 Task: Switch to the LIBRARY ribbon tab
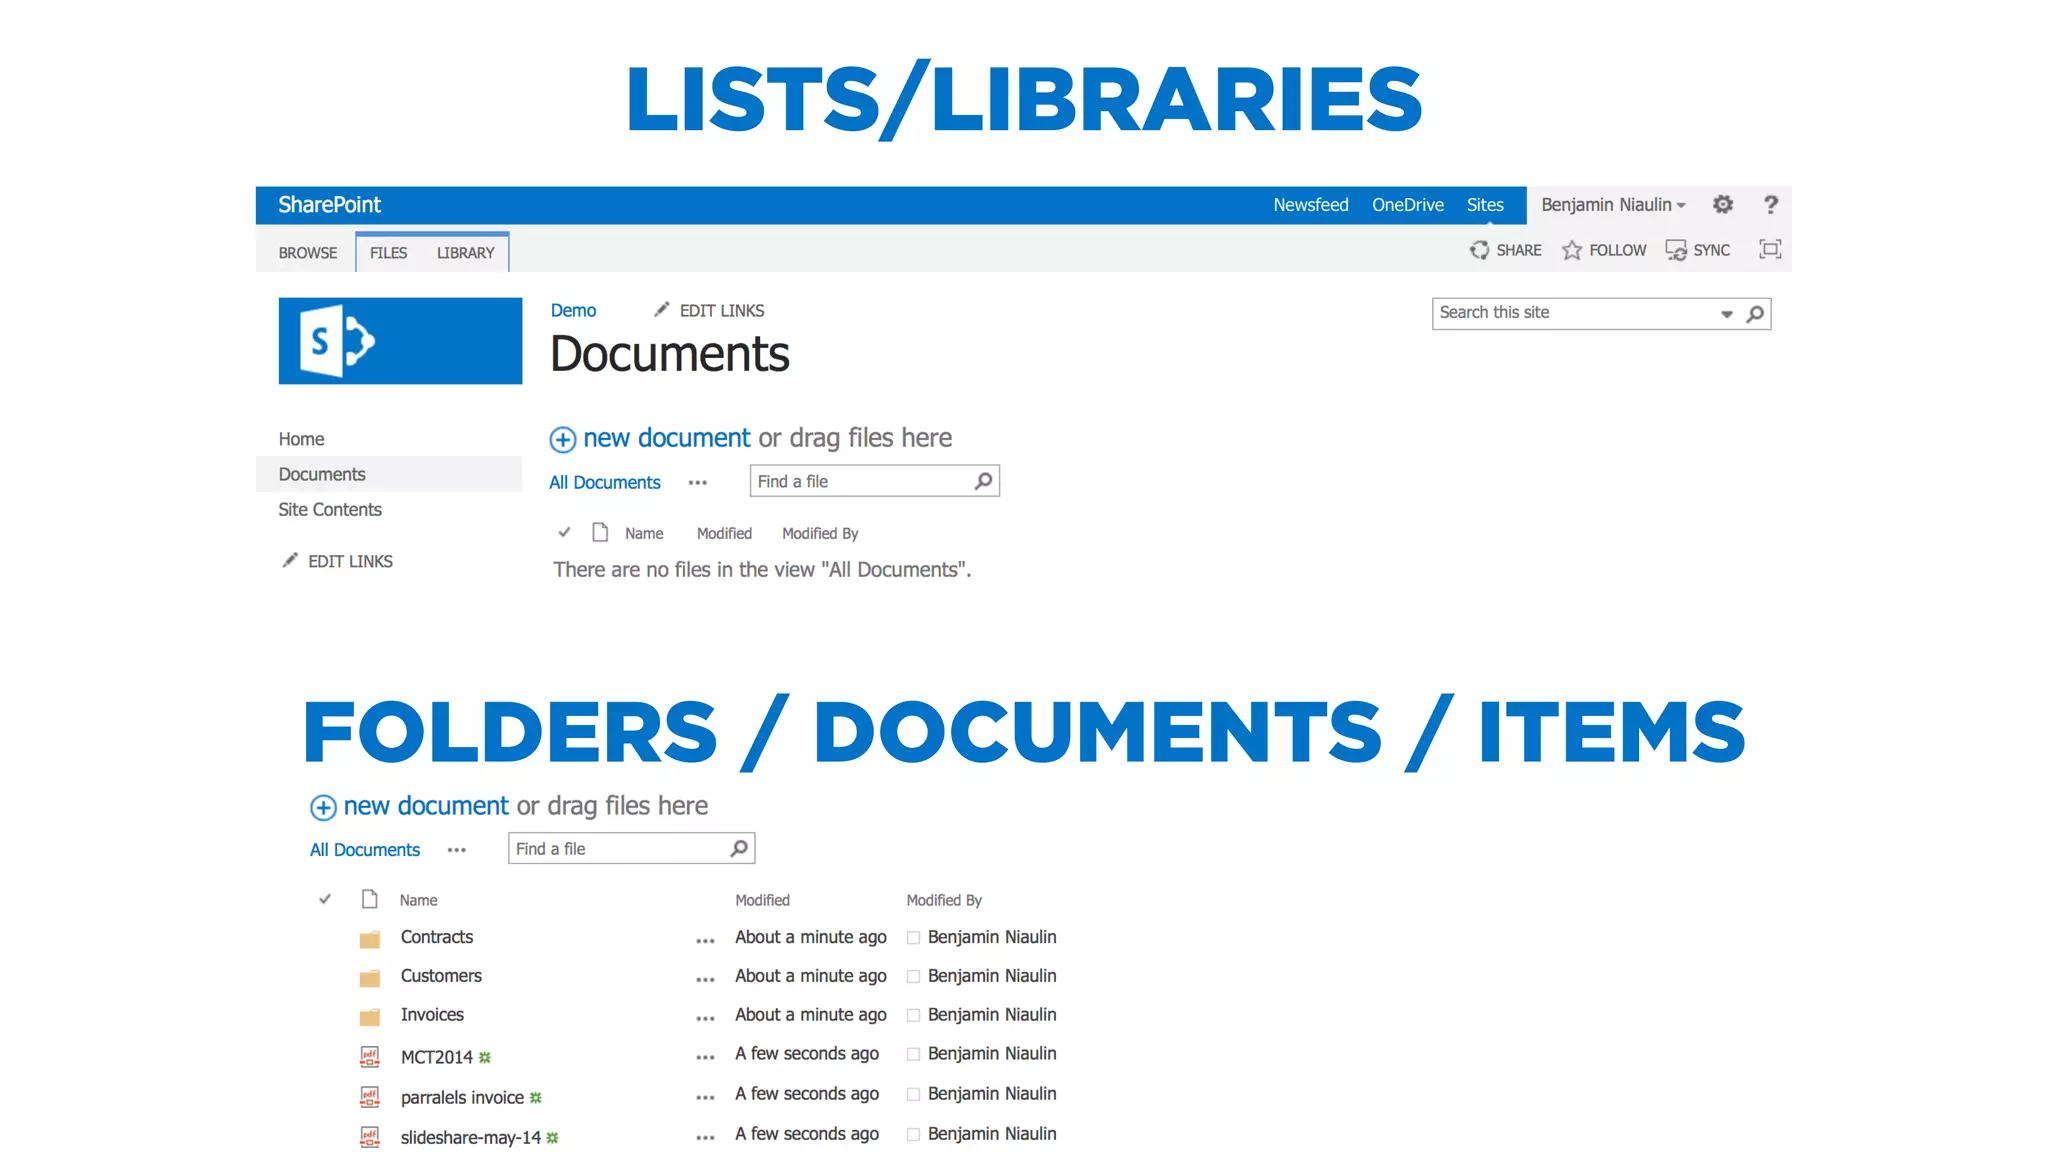point(465,253)
